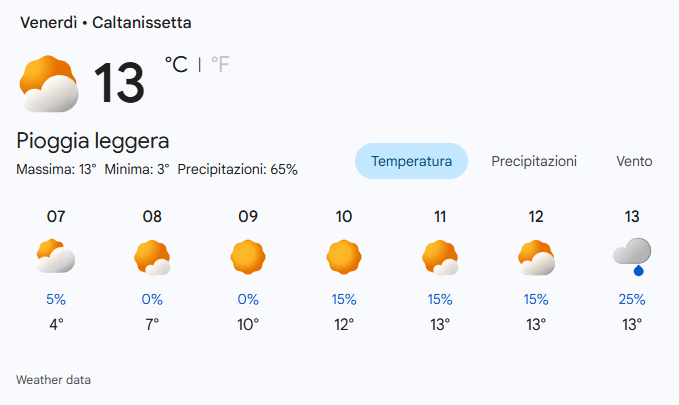The width and height of the screenshot is (679, 405).
Task: Select the 08 hour weather icon
Action: pyautogui.click(x=152, y=258)
